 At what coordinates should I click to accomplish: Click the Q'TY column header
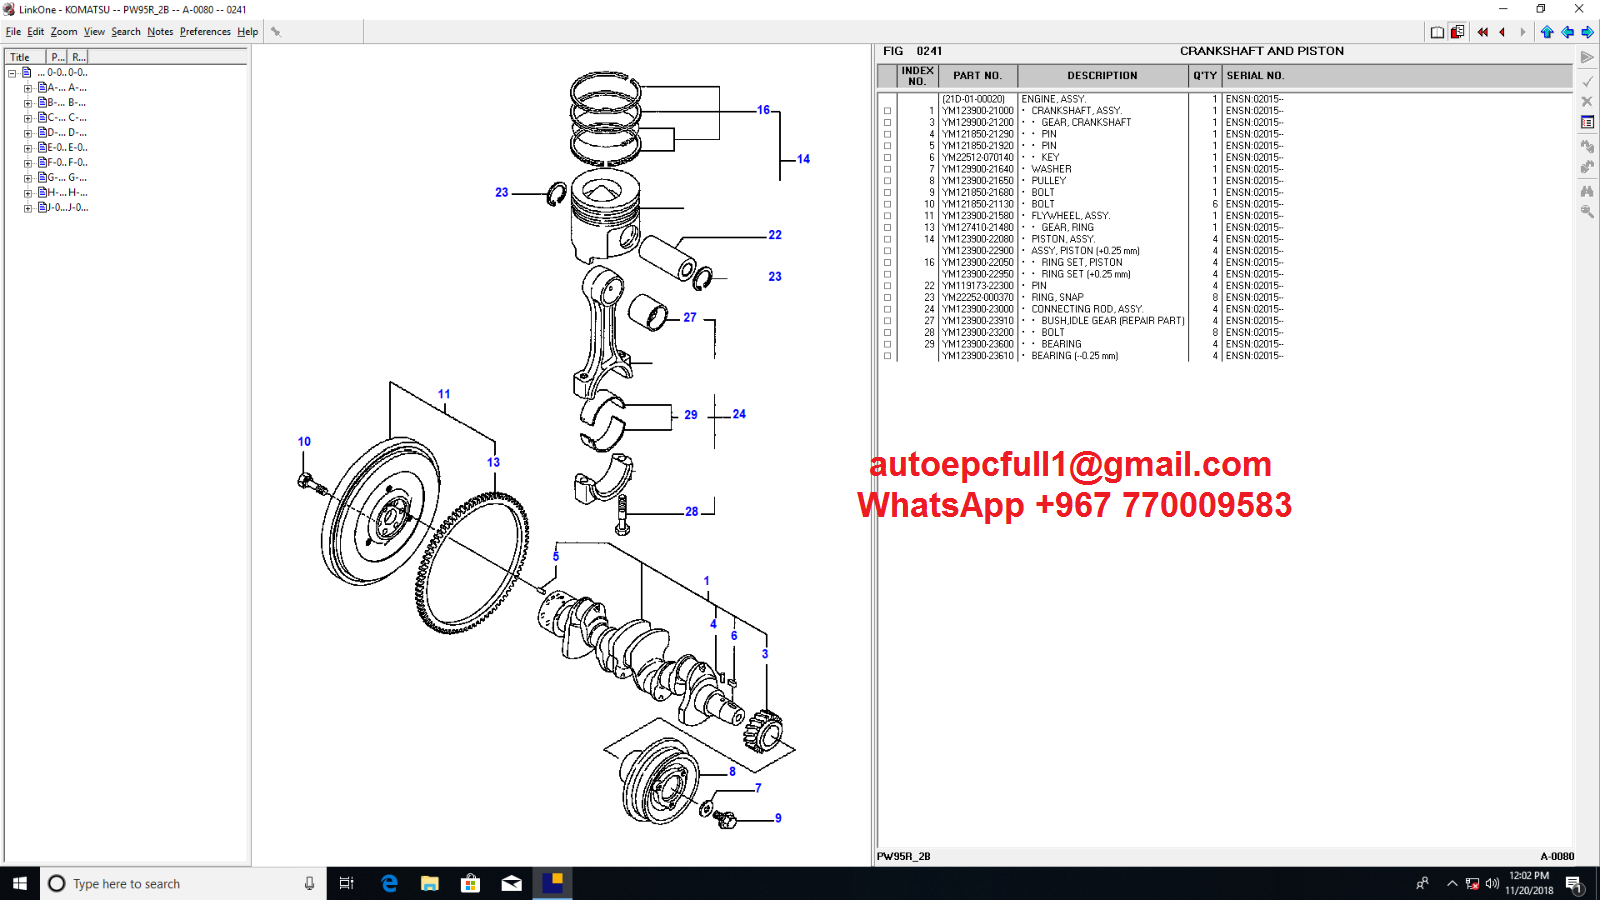click(x=1205, y=76)
